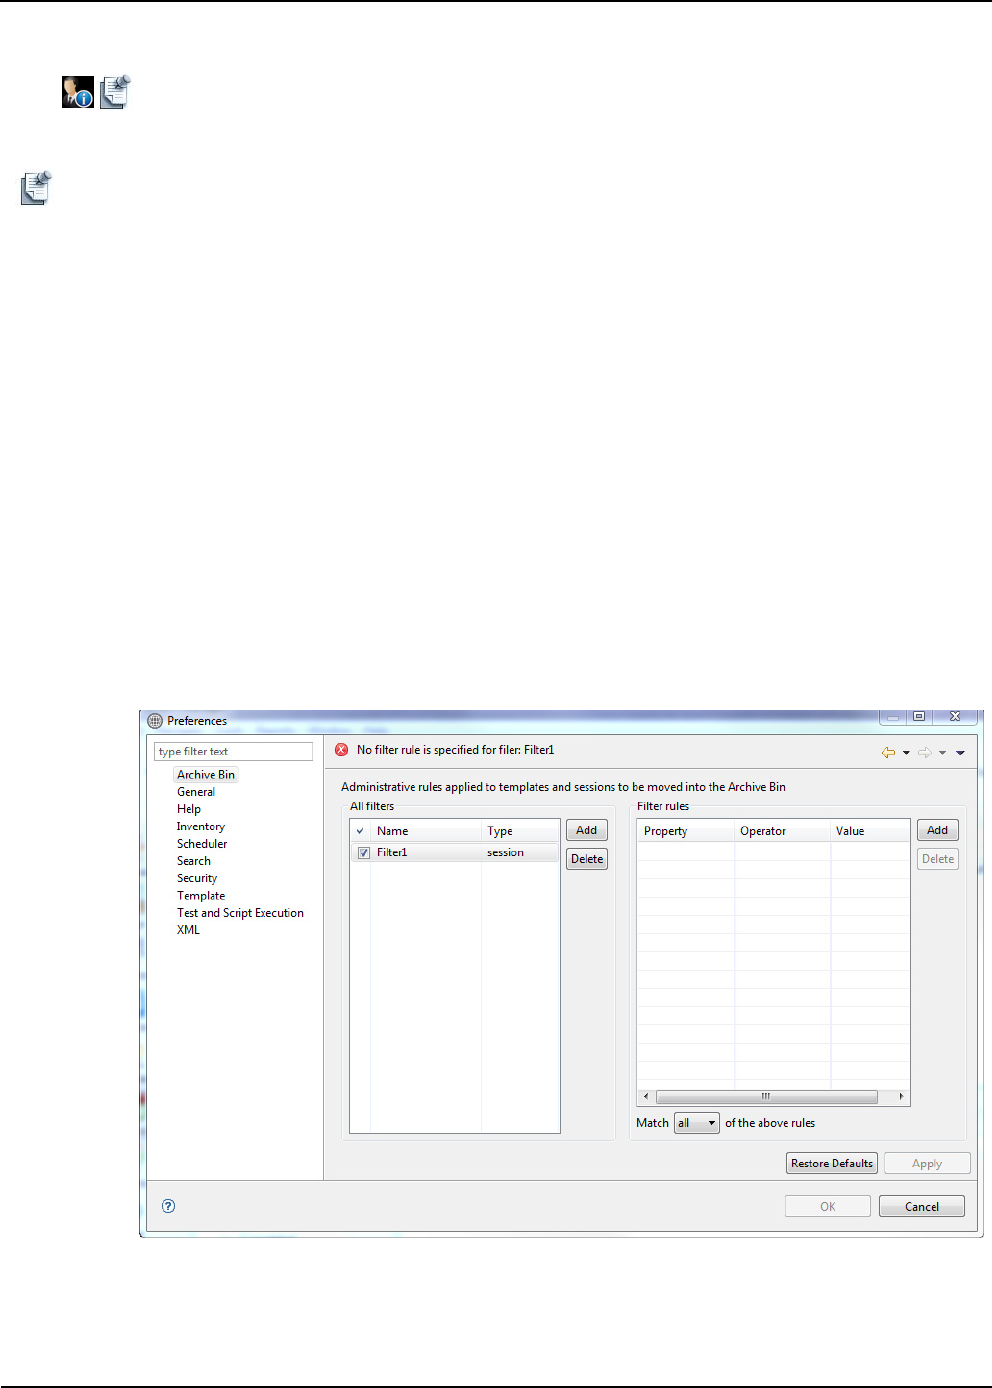Image resolution: width=992 pixels, height=1388 pixels.
Task: Click Add button in Filter rules
Action: pos(938,830)
